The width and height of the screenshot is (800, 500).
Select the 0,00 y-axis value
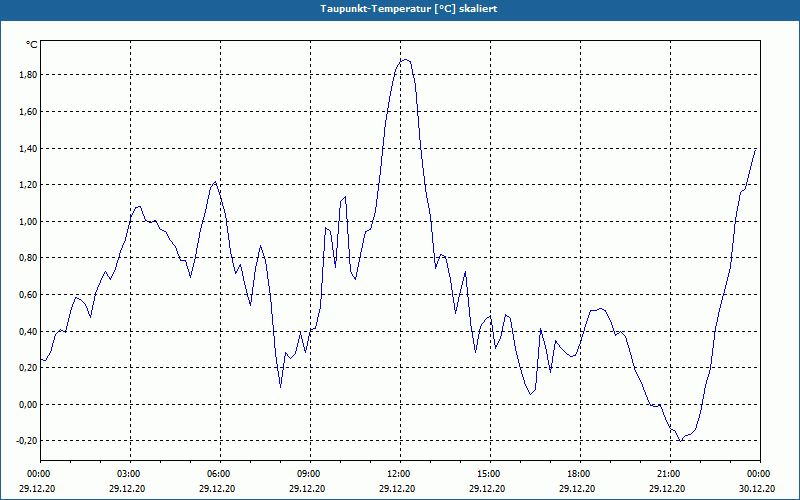tap(29, 405)
